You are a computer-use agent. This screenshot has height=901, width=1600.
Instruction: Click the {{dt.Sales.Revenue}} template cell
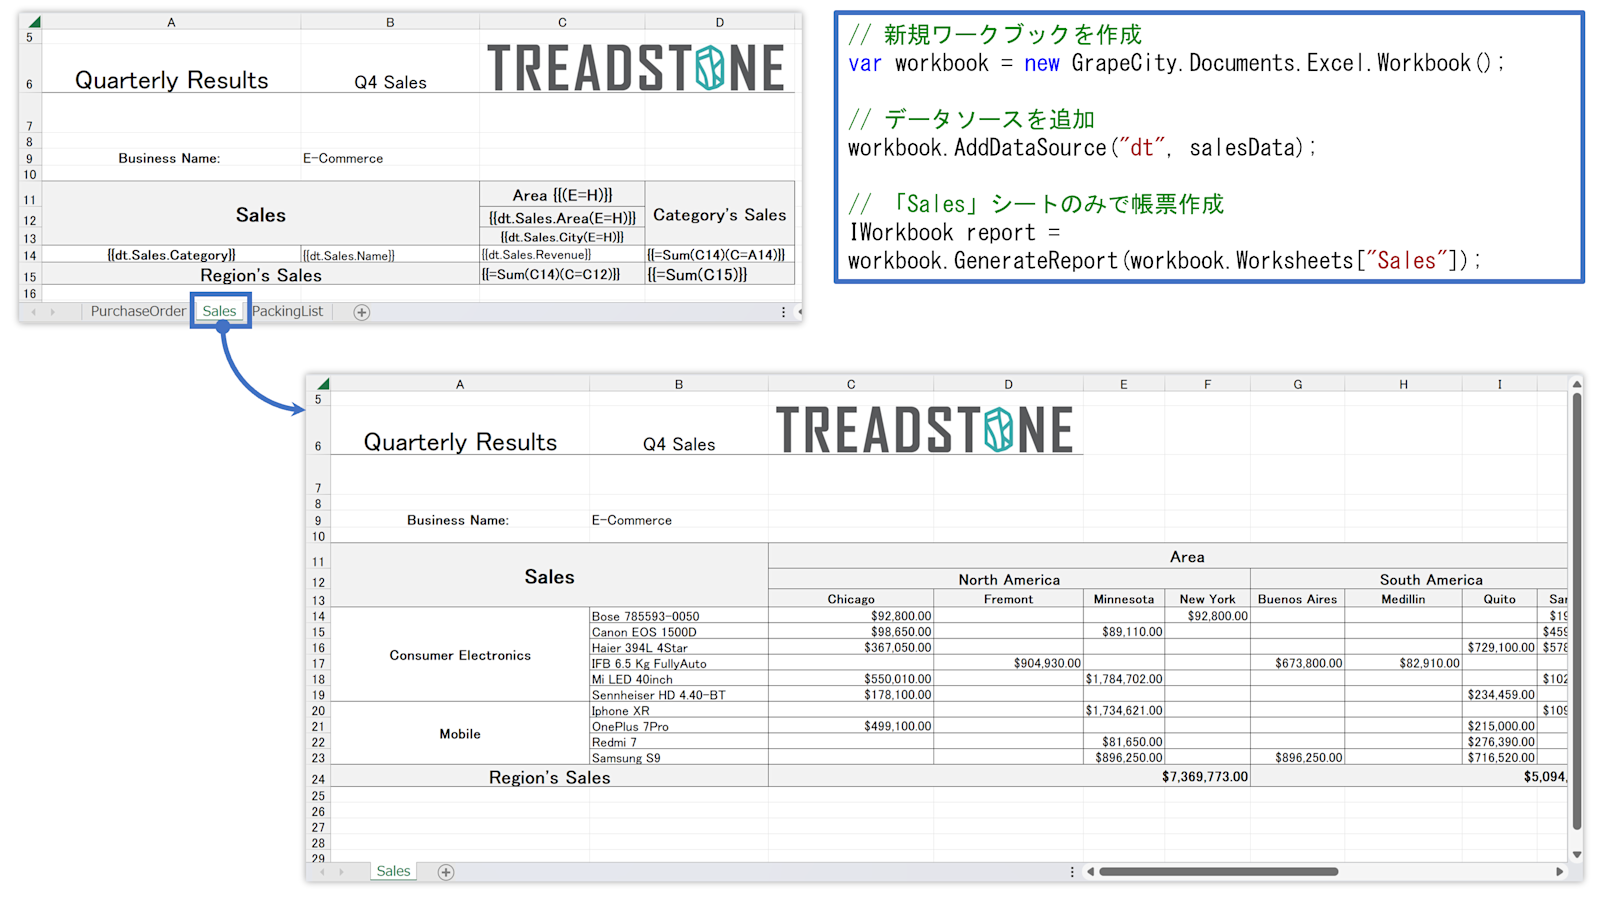(x=562, y=255)
